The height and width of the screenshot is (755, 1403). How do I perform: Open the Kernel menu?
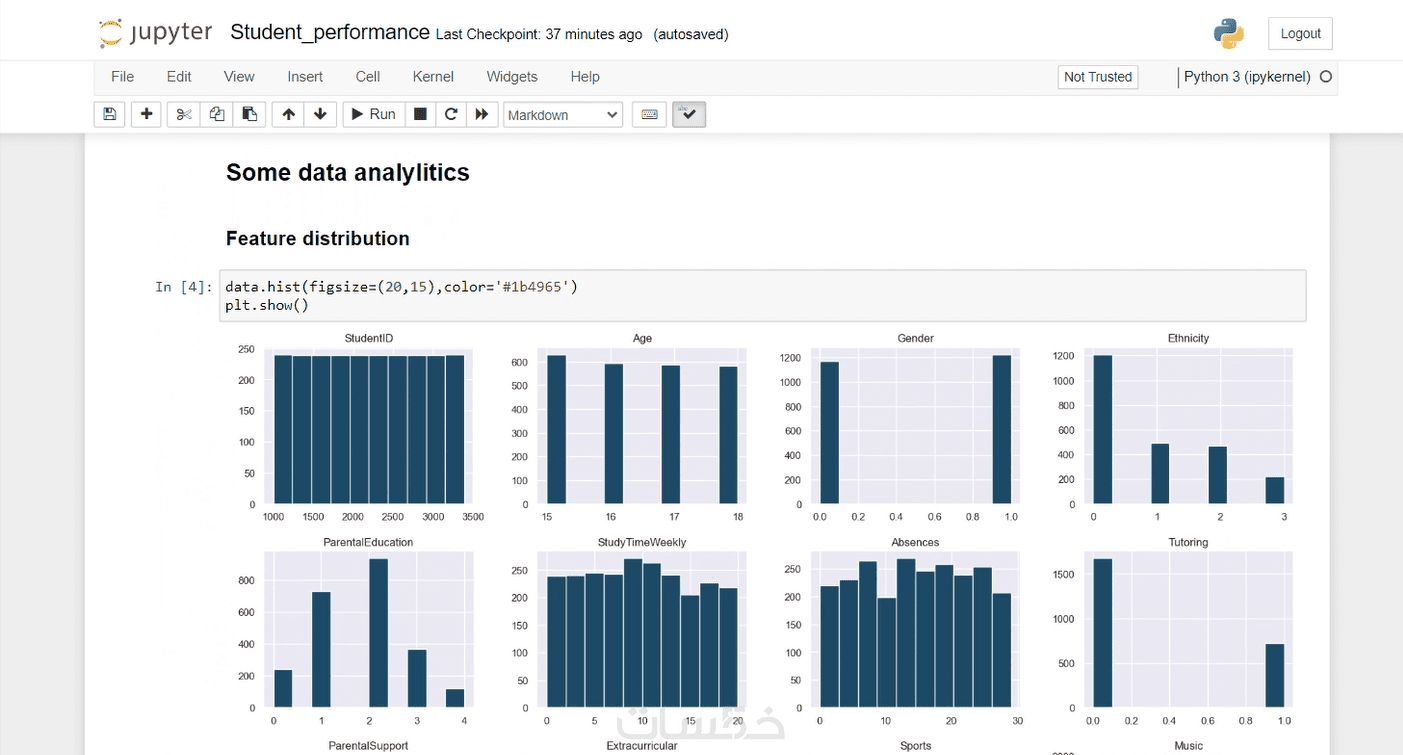(433, 77)
